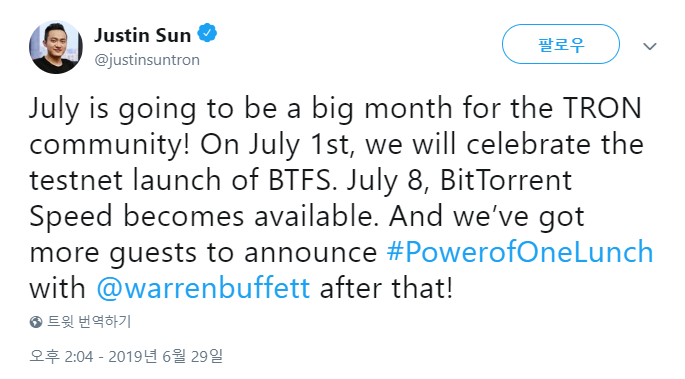Click the phrase July 1st in the tweet
Image resolution: width=685 pixels, height=379 pixels.
tap(299, 145)
